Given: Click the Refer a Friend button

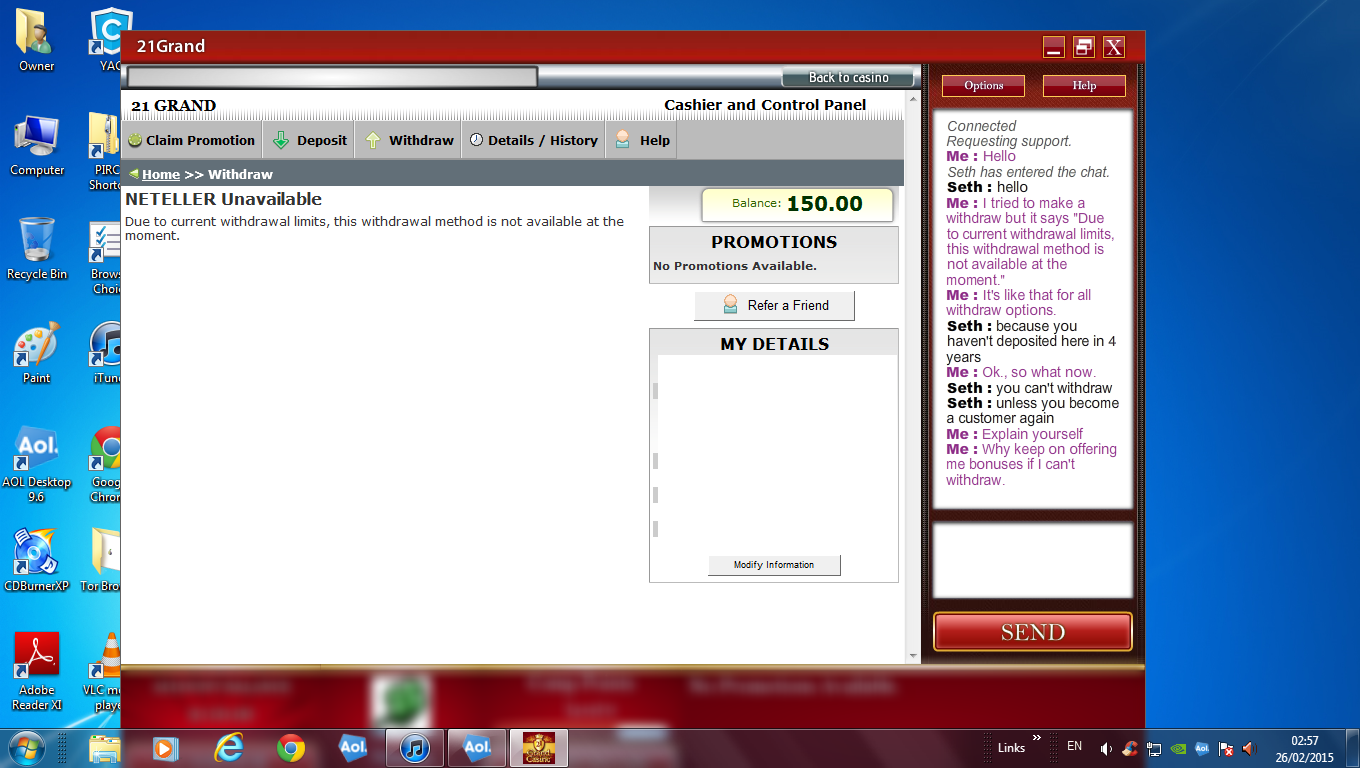Looking at the screenshot, I should click(x=774, y=305).
